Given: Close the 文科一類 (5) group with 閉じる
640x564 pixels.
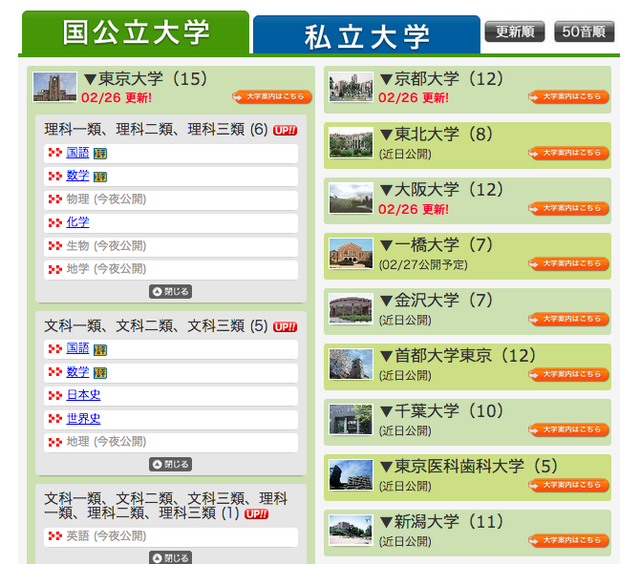Looking at the screenshot, I should click(x=171, y=464).
